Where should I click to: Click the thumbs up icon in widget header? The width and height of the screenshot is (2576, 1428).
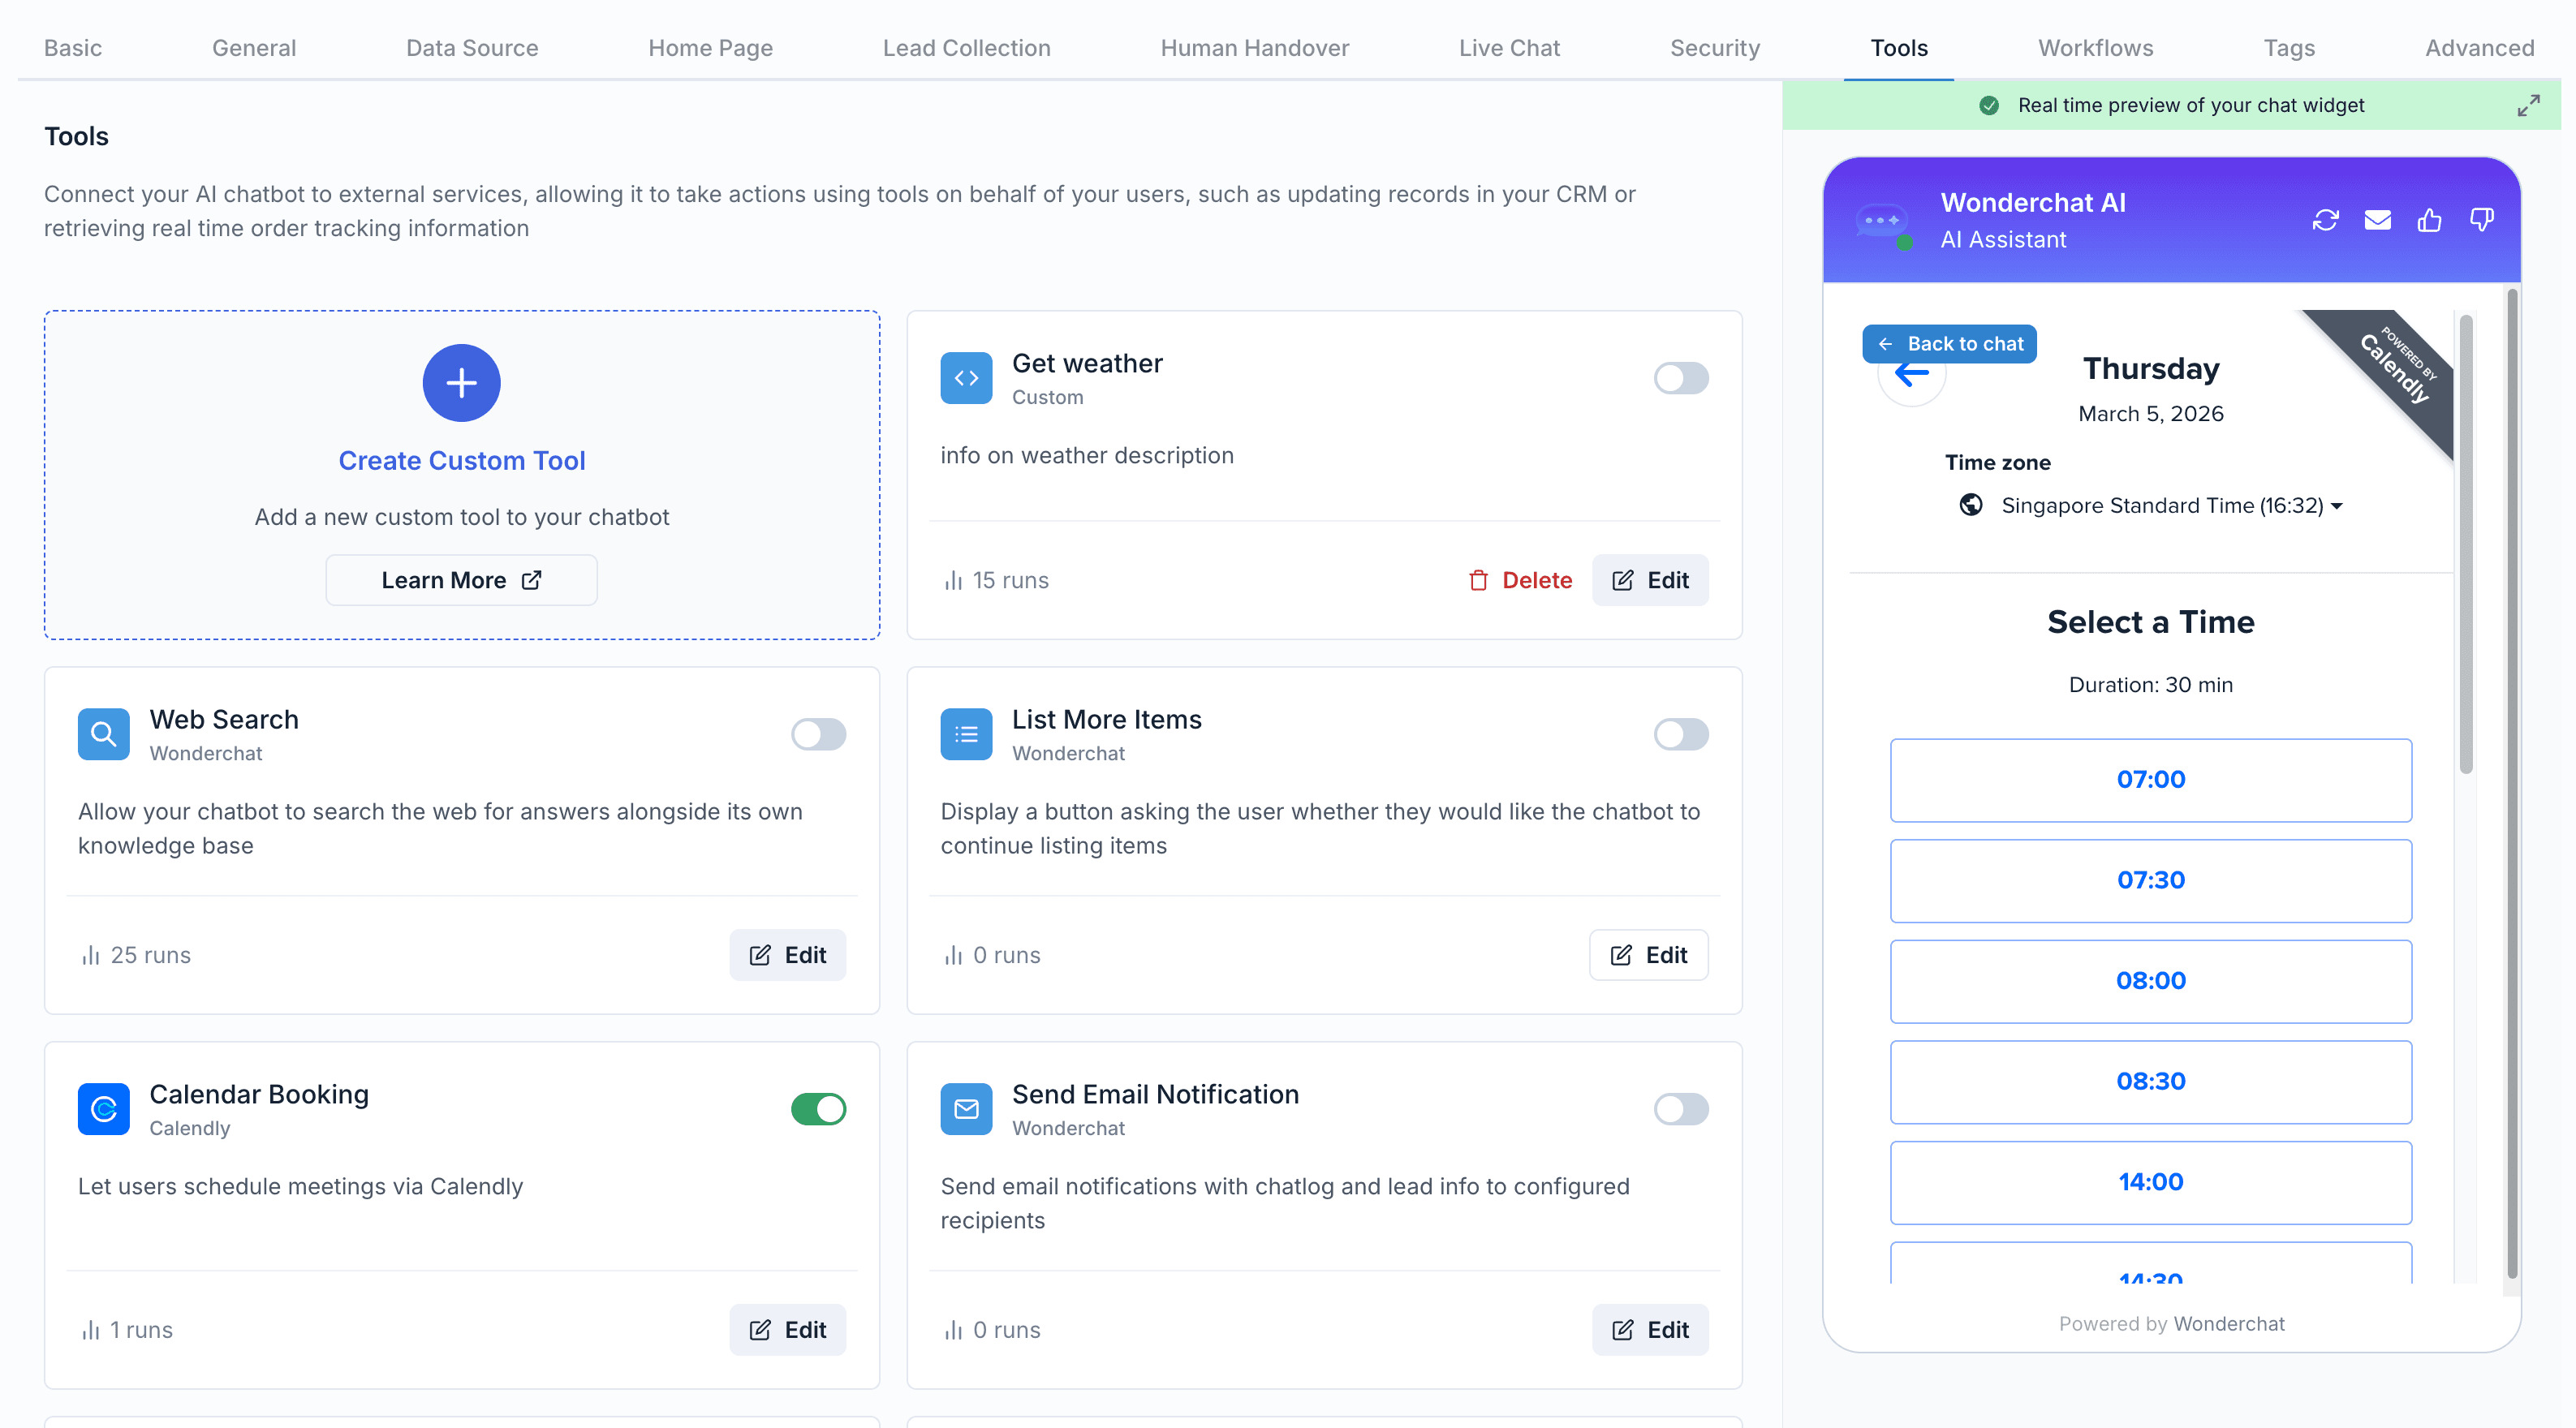point(2429,220)
